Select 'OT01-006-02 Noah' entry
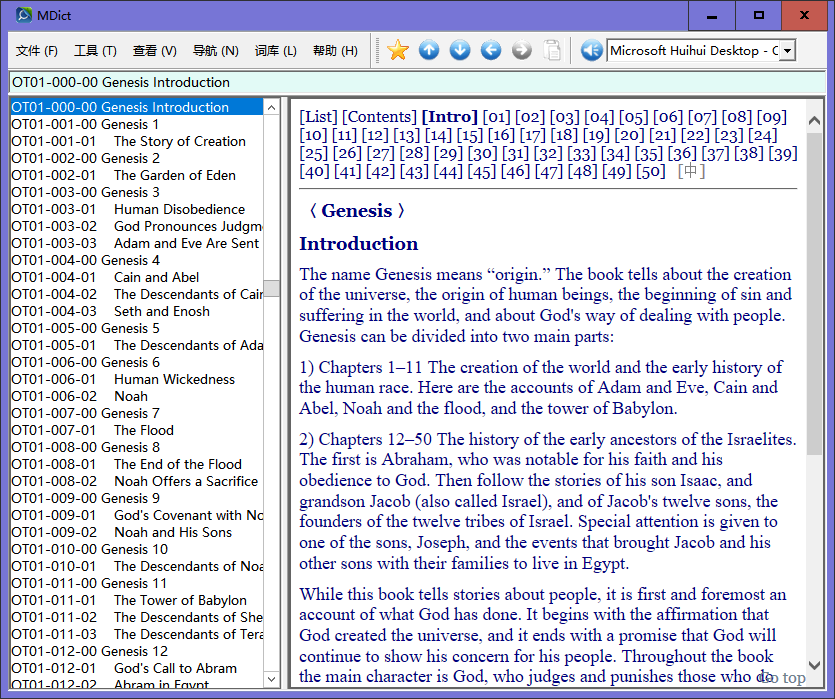The width and height of the screenshot is (835, 699). [x=137, y=397]
